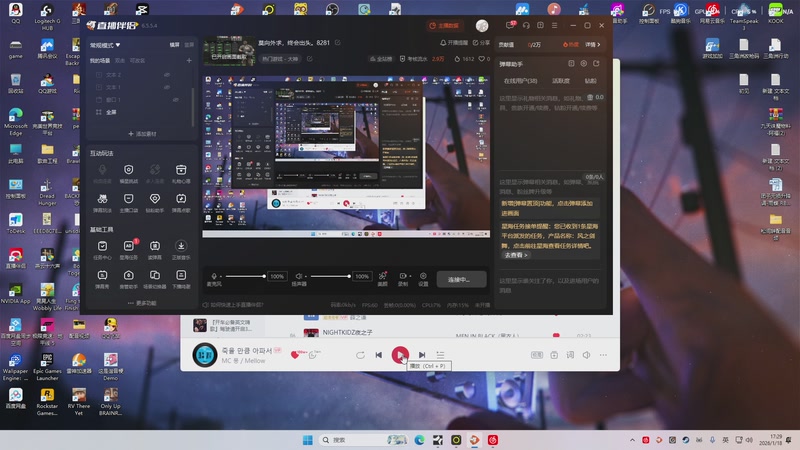
Task: Open the 场景切换器 tool
Action: click(155, 279)
